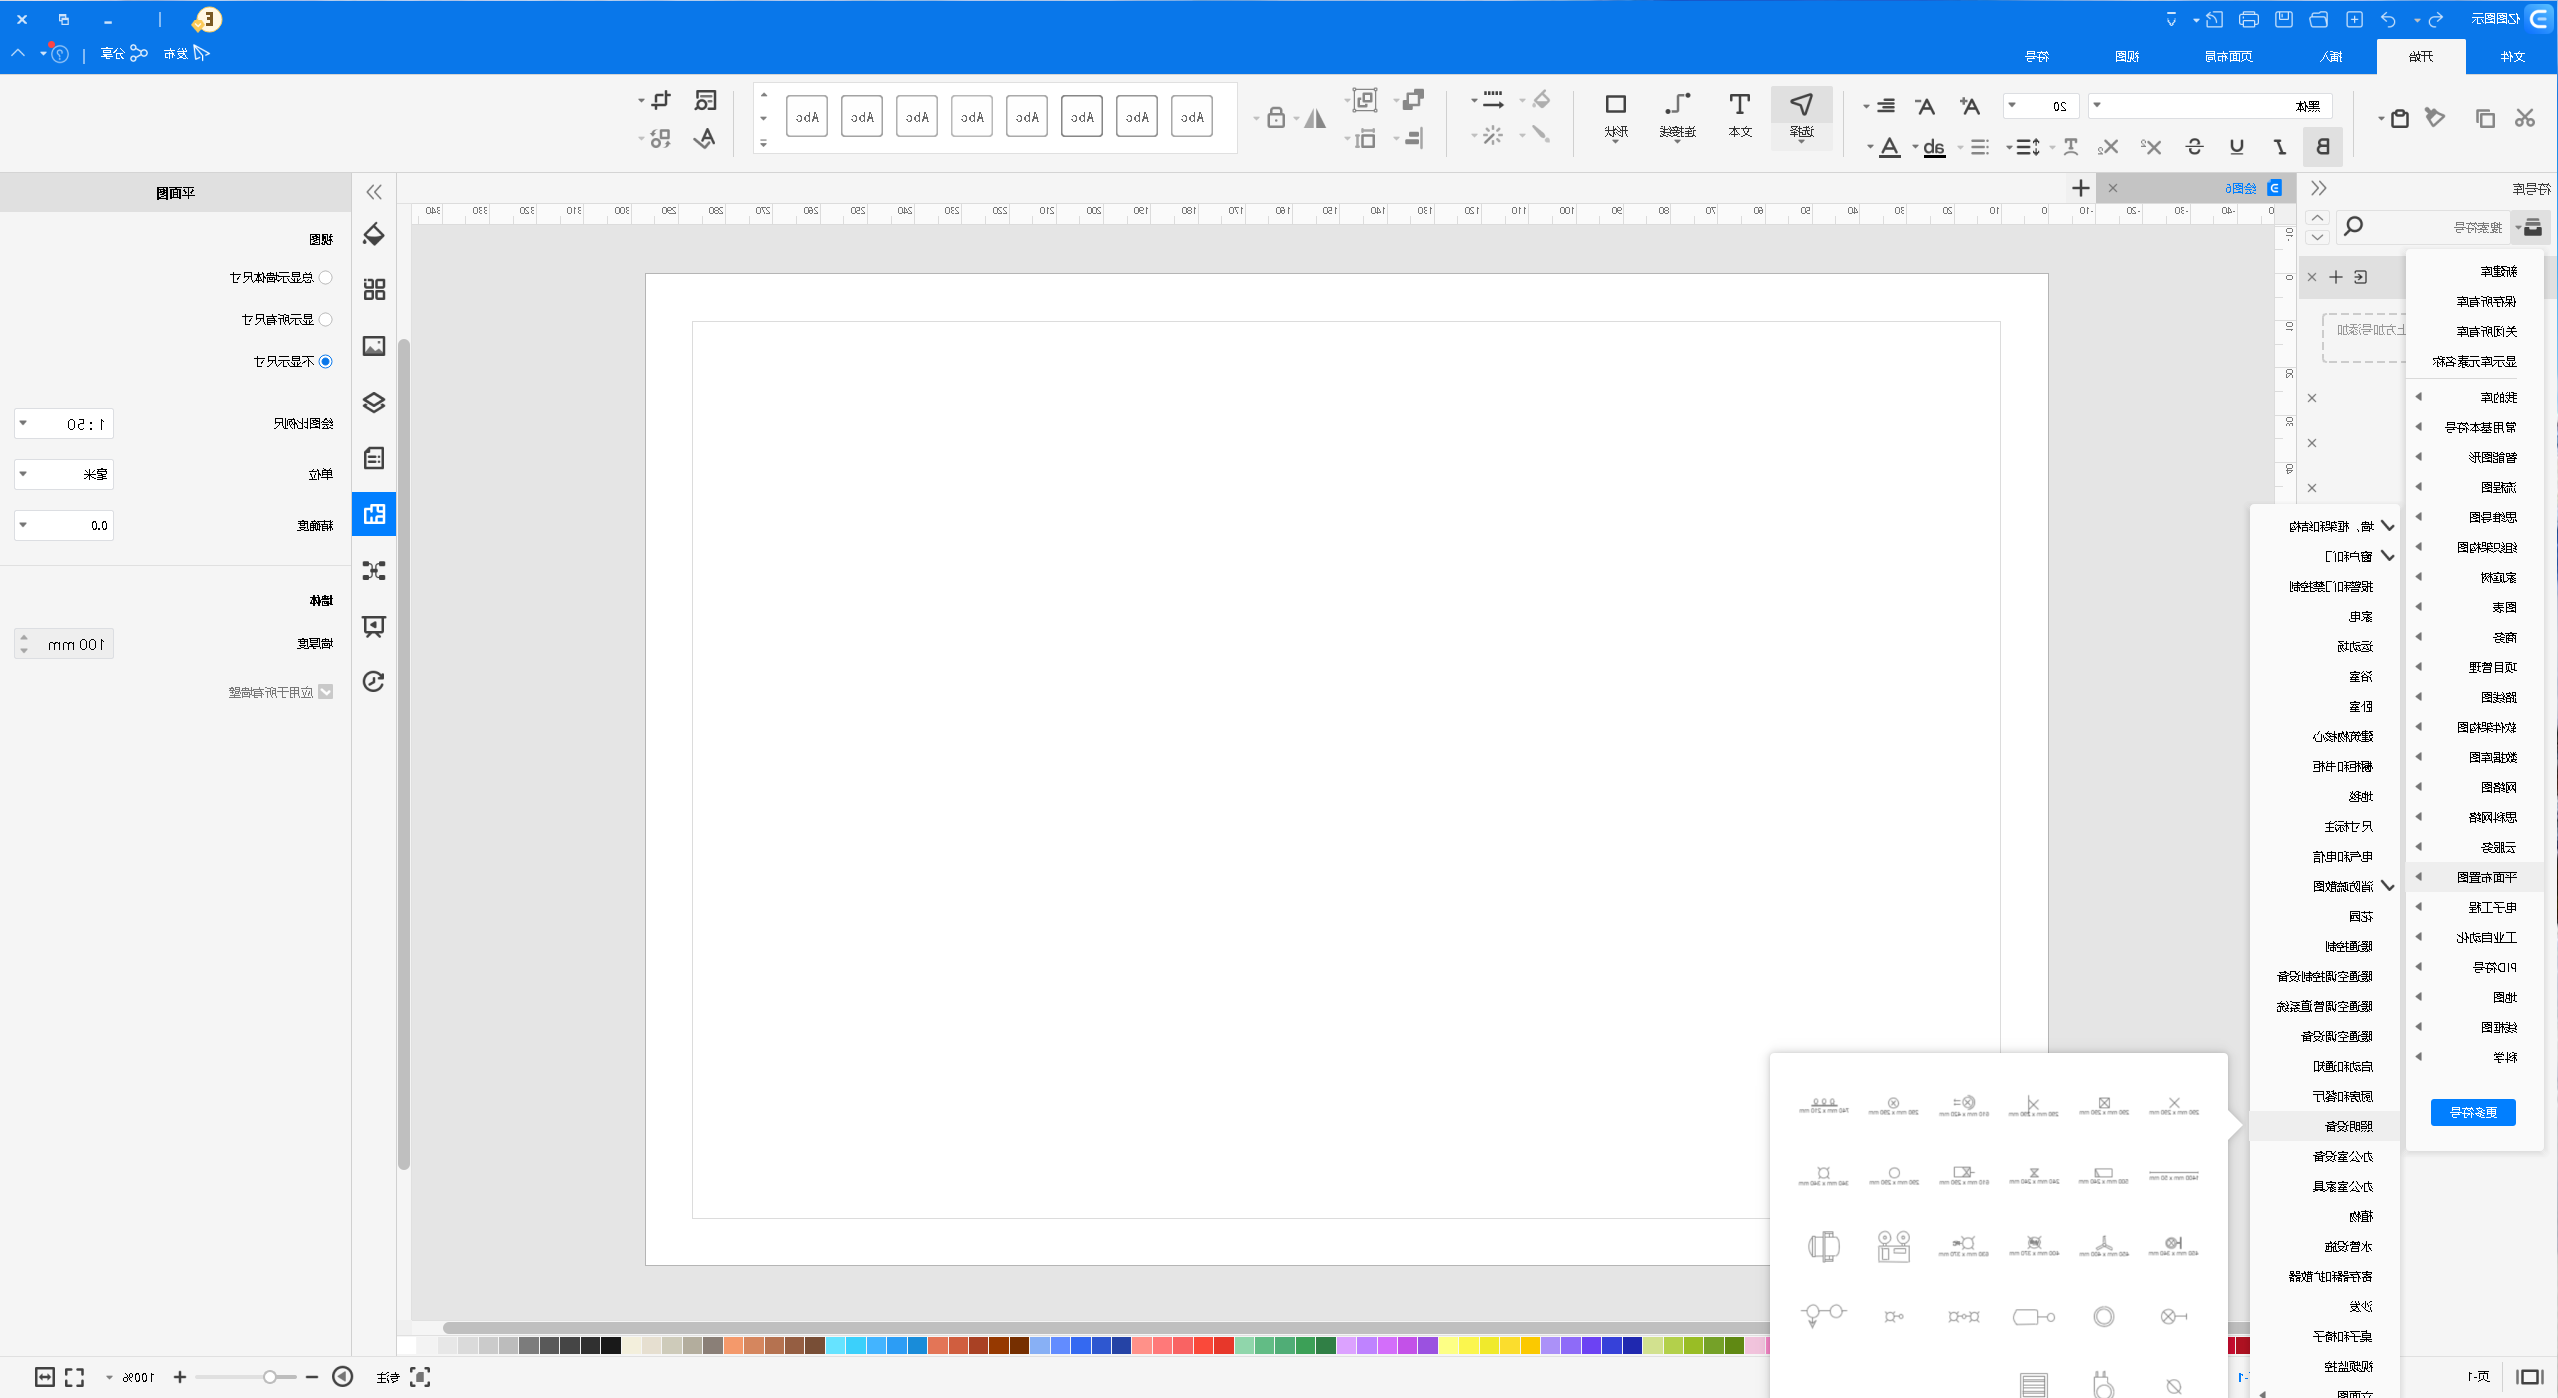Open the 单位 毫米 dropdown

[x=64, y=474]
